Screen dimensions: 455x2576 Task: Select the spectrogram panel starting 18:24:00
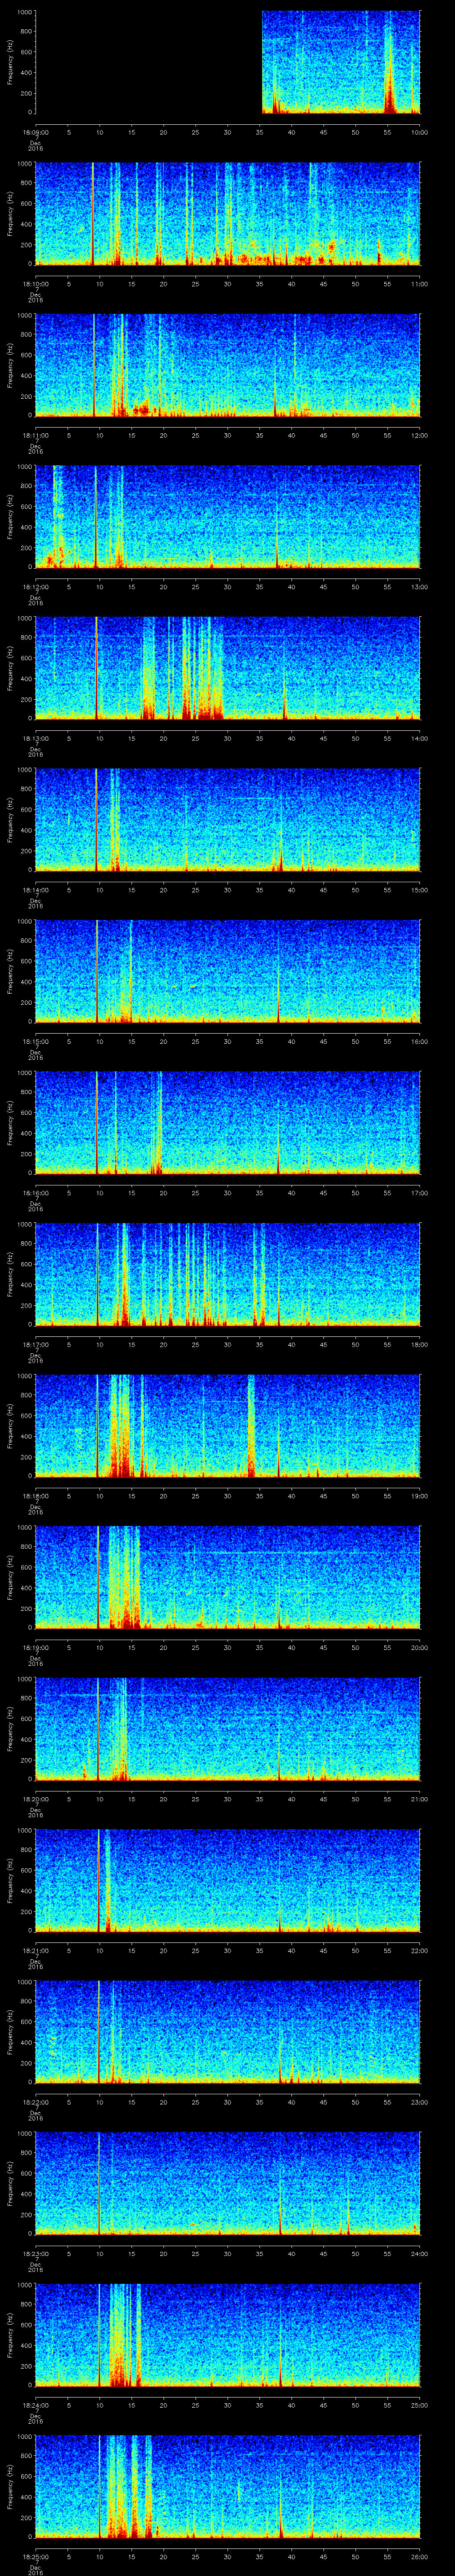coord(228,2335)
